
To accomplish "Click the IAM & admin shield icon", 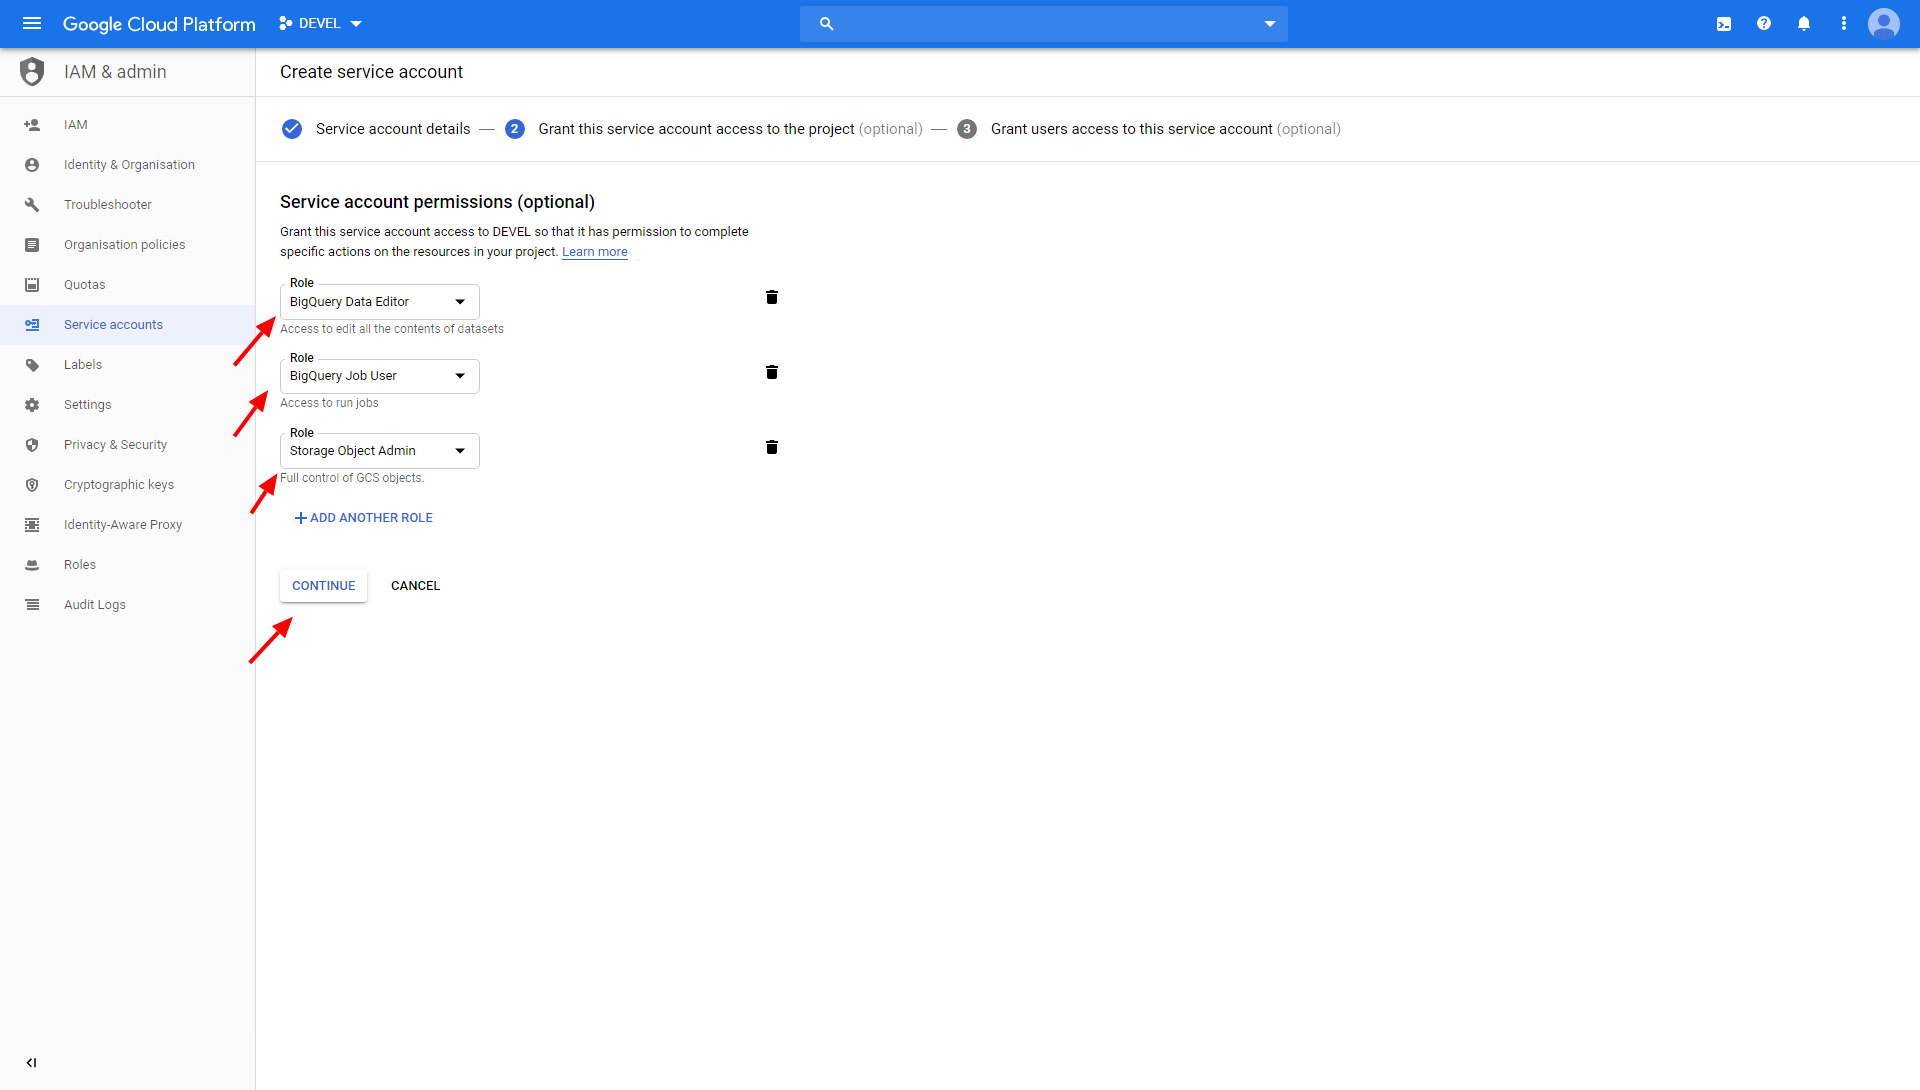I will 32,72.
